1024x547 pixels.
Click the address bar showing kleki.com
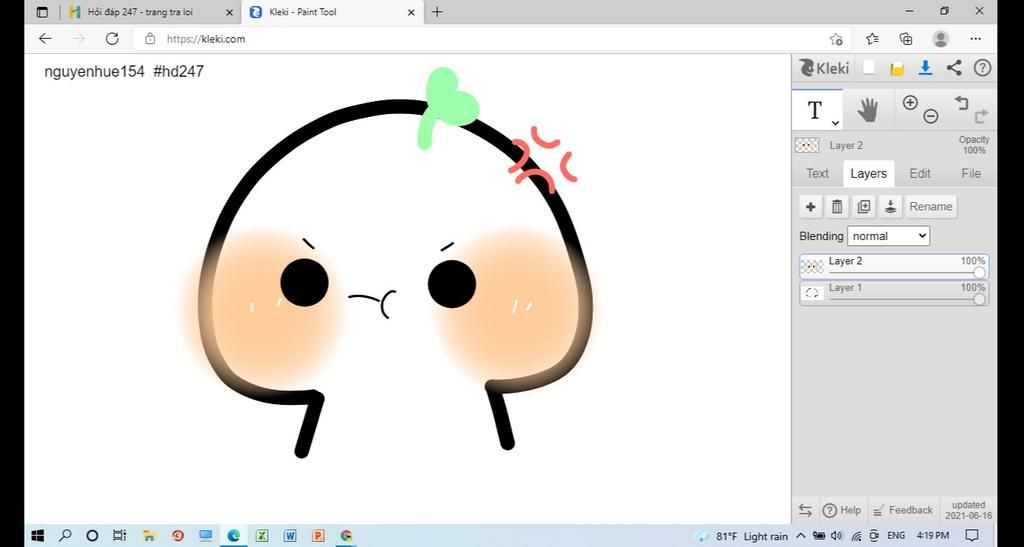pos(483,39)
